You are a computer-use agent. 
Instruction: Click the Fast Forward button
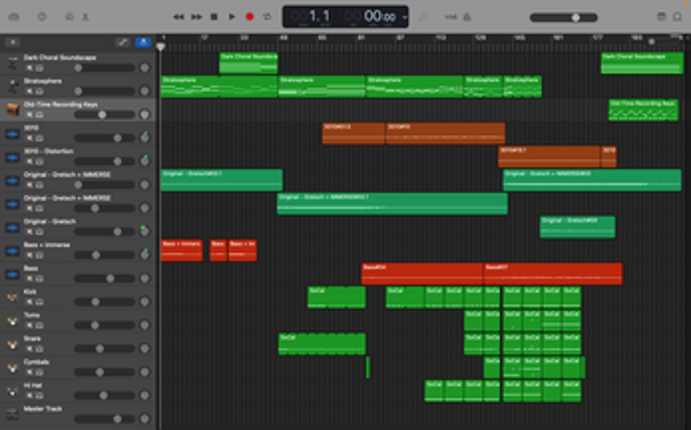pos(196,17)
